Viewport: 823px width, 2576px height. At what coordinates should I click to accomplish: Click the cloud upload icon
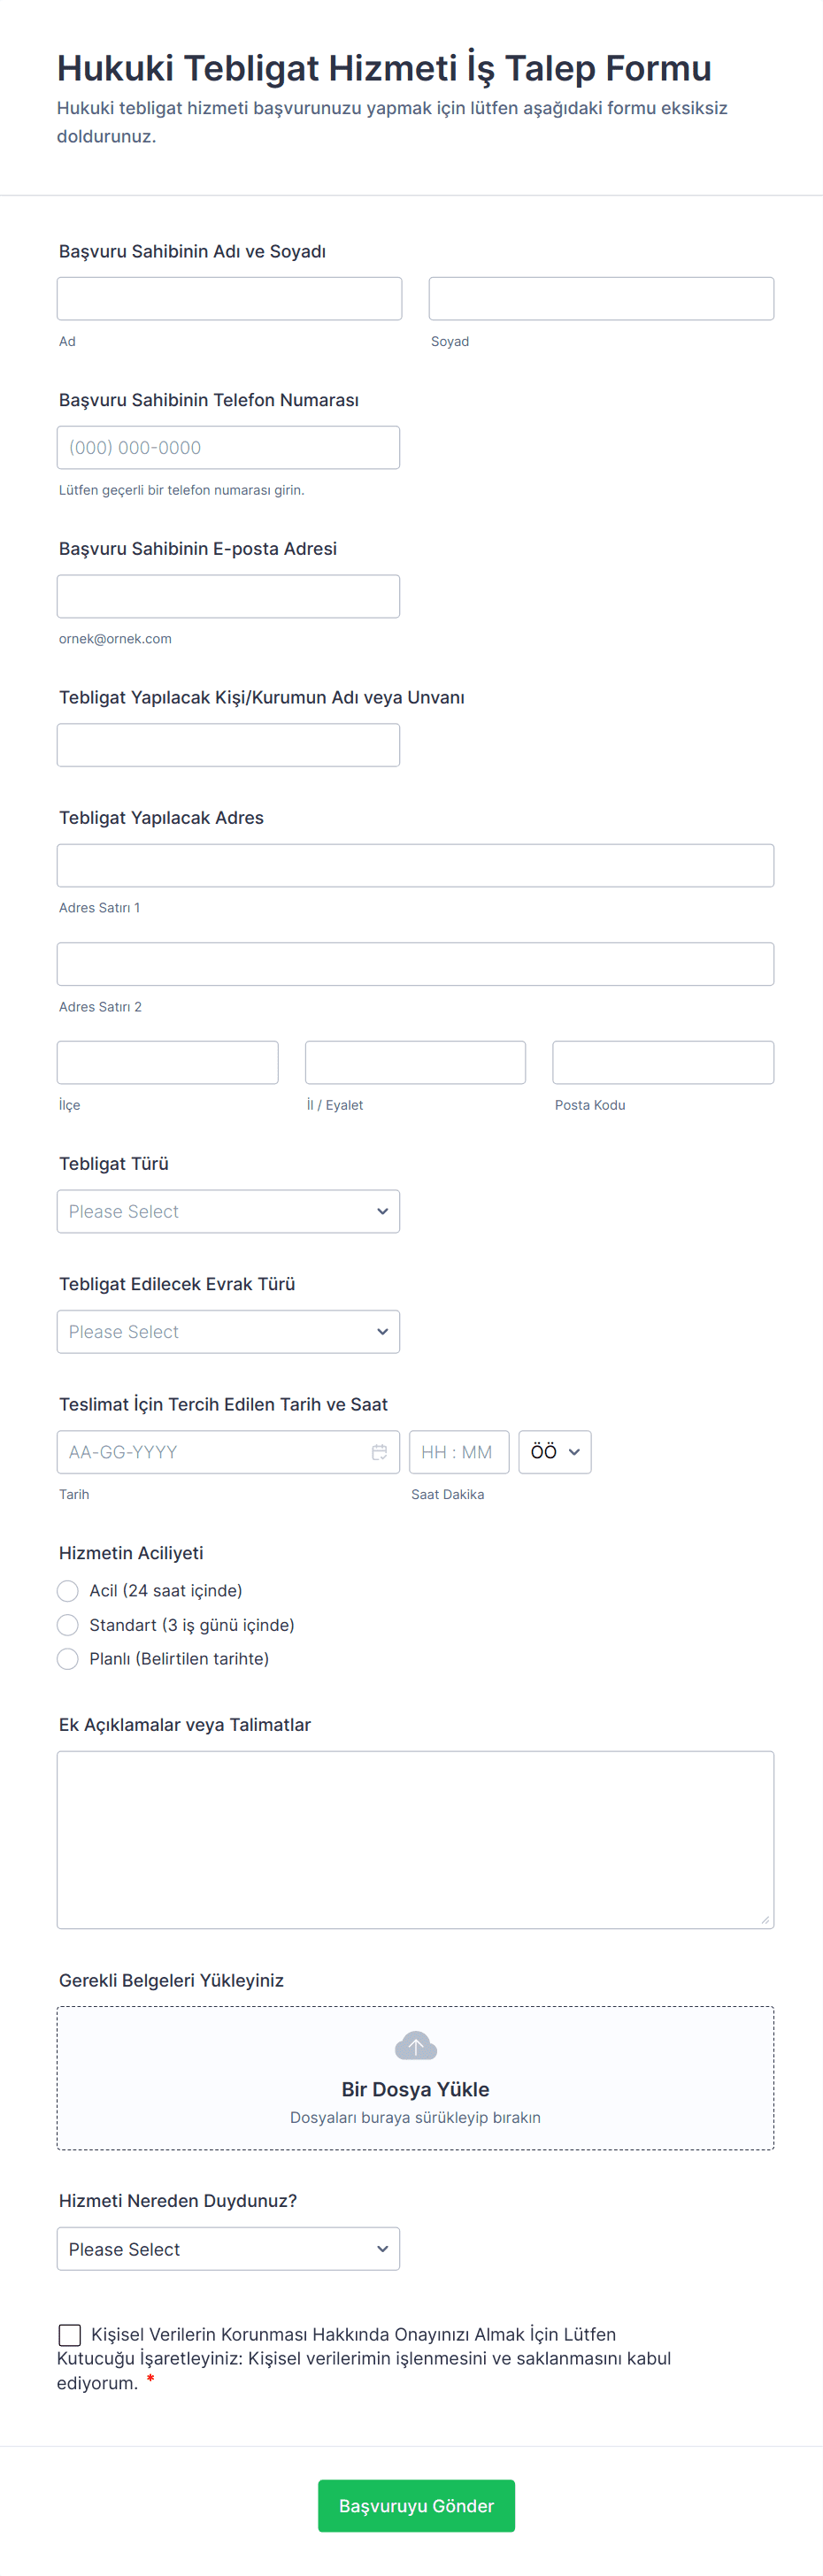click(415, 2046)
